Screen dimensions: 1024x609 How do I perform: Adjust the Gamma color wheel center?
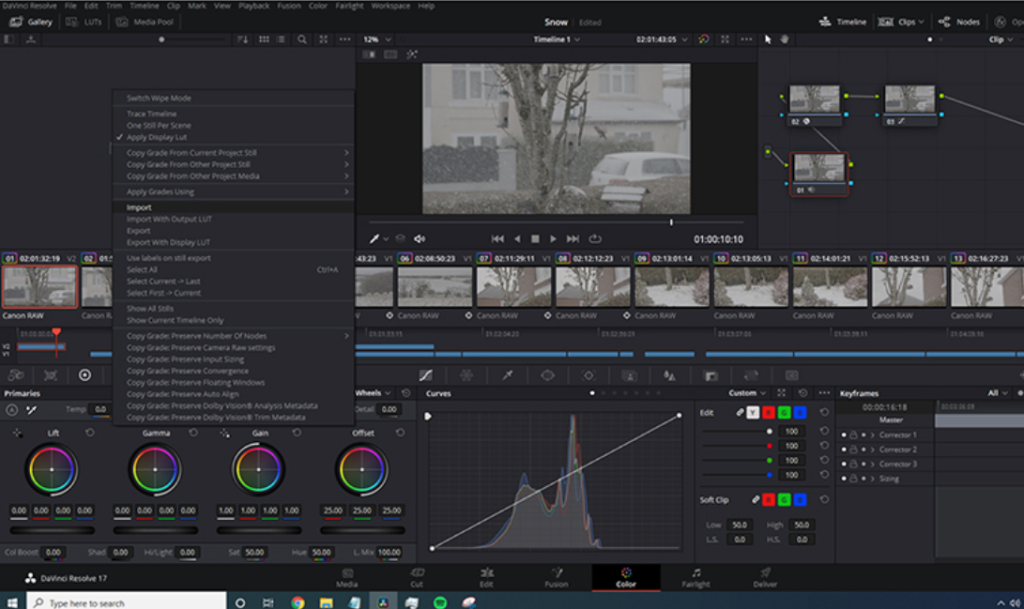[x=155, y=469]
